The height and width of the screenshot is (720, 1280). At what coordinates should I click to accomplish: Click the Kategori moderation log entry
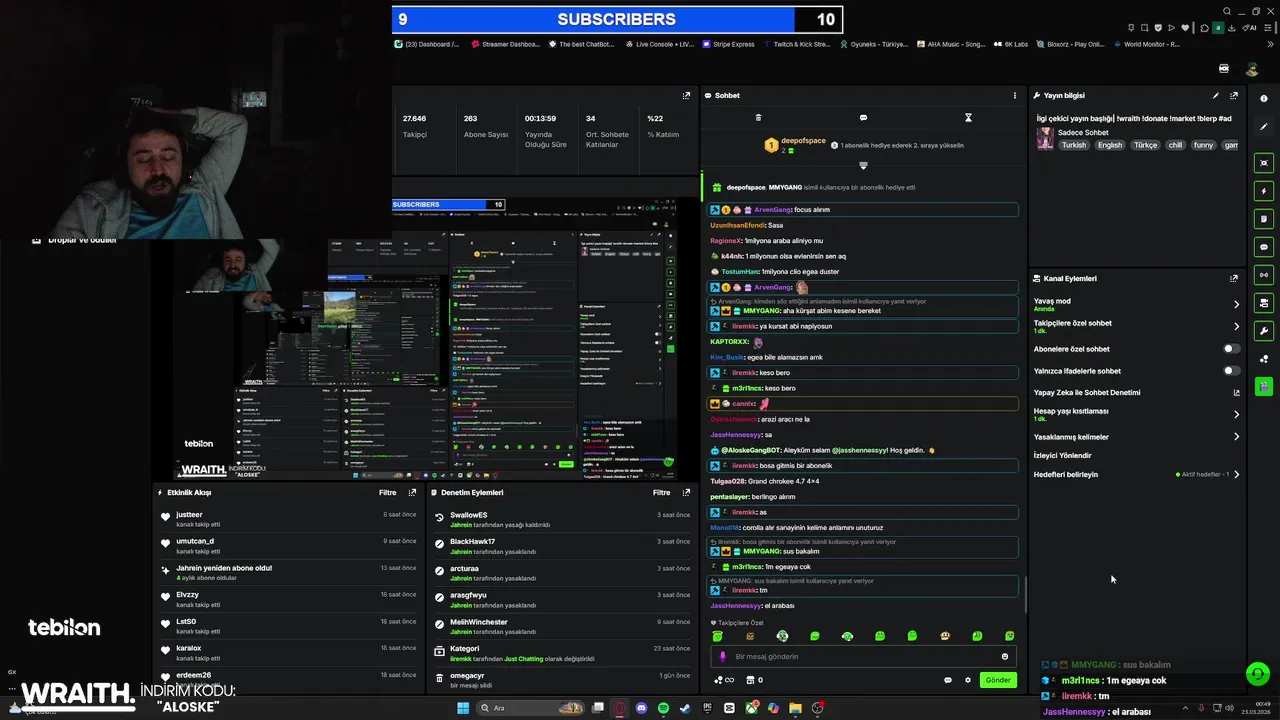pos(560,653)
